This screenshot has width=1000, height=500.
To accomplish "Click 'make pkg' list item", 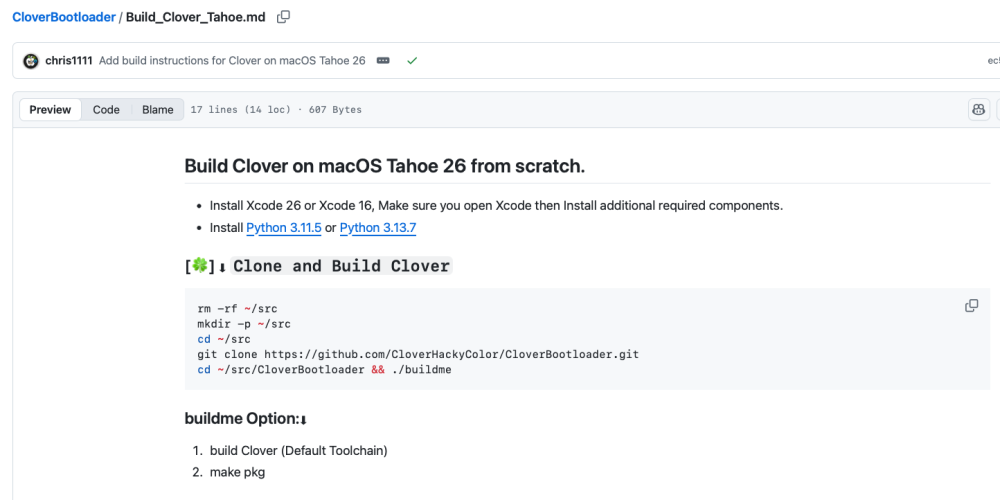I will (x=237, y=473).
